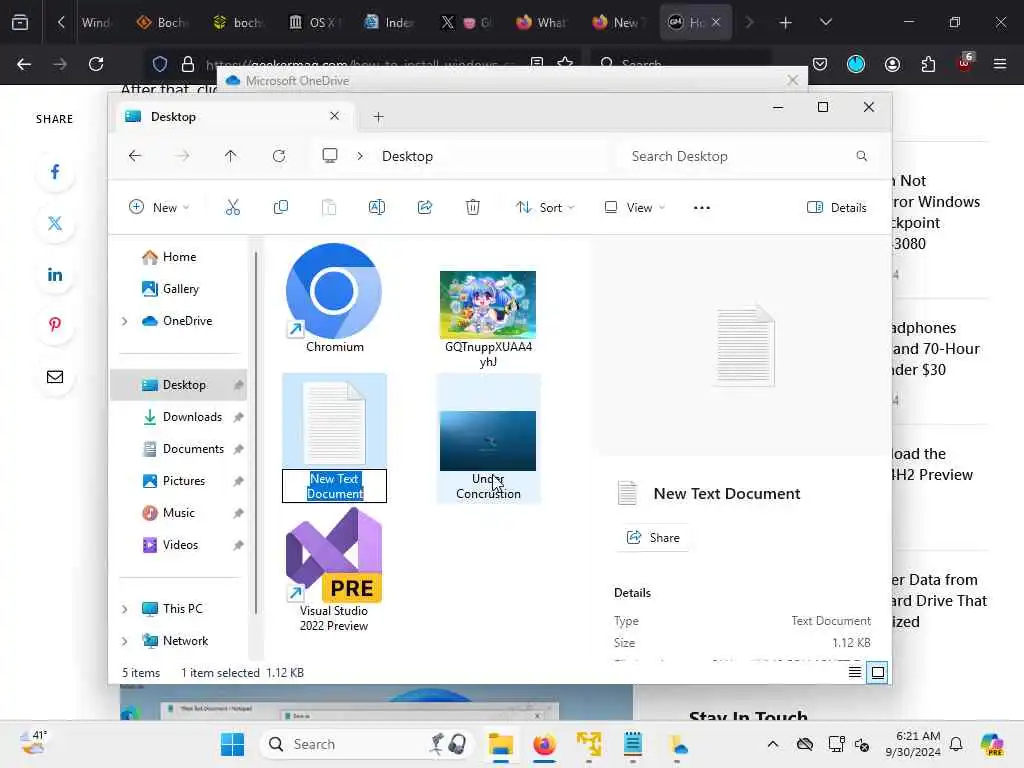Switch to details list view layout
1024x768 pixels.
[854, 672]
